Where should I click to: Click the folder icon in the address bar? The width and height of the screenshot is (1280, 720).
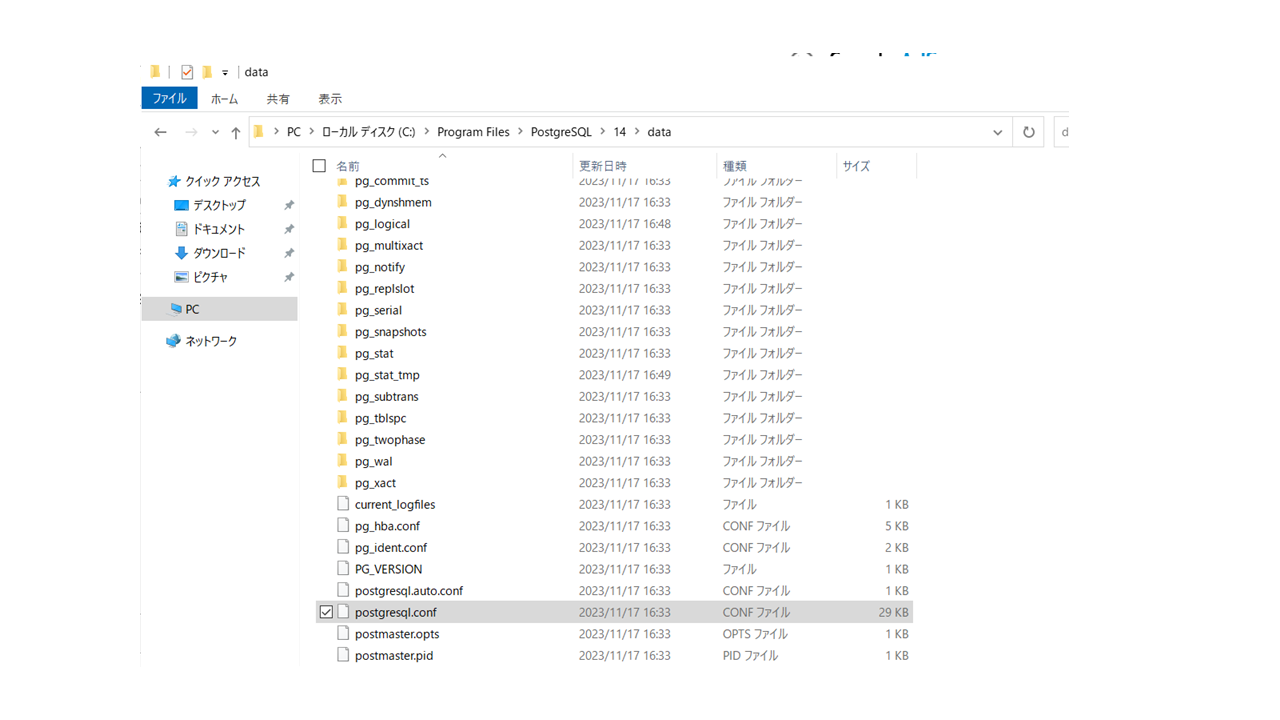tap(258, 131)
